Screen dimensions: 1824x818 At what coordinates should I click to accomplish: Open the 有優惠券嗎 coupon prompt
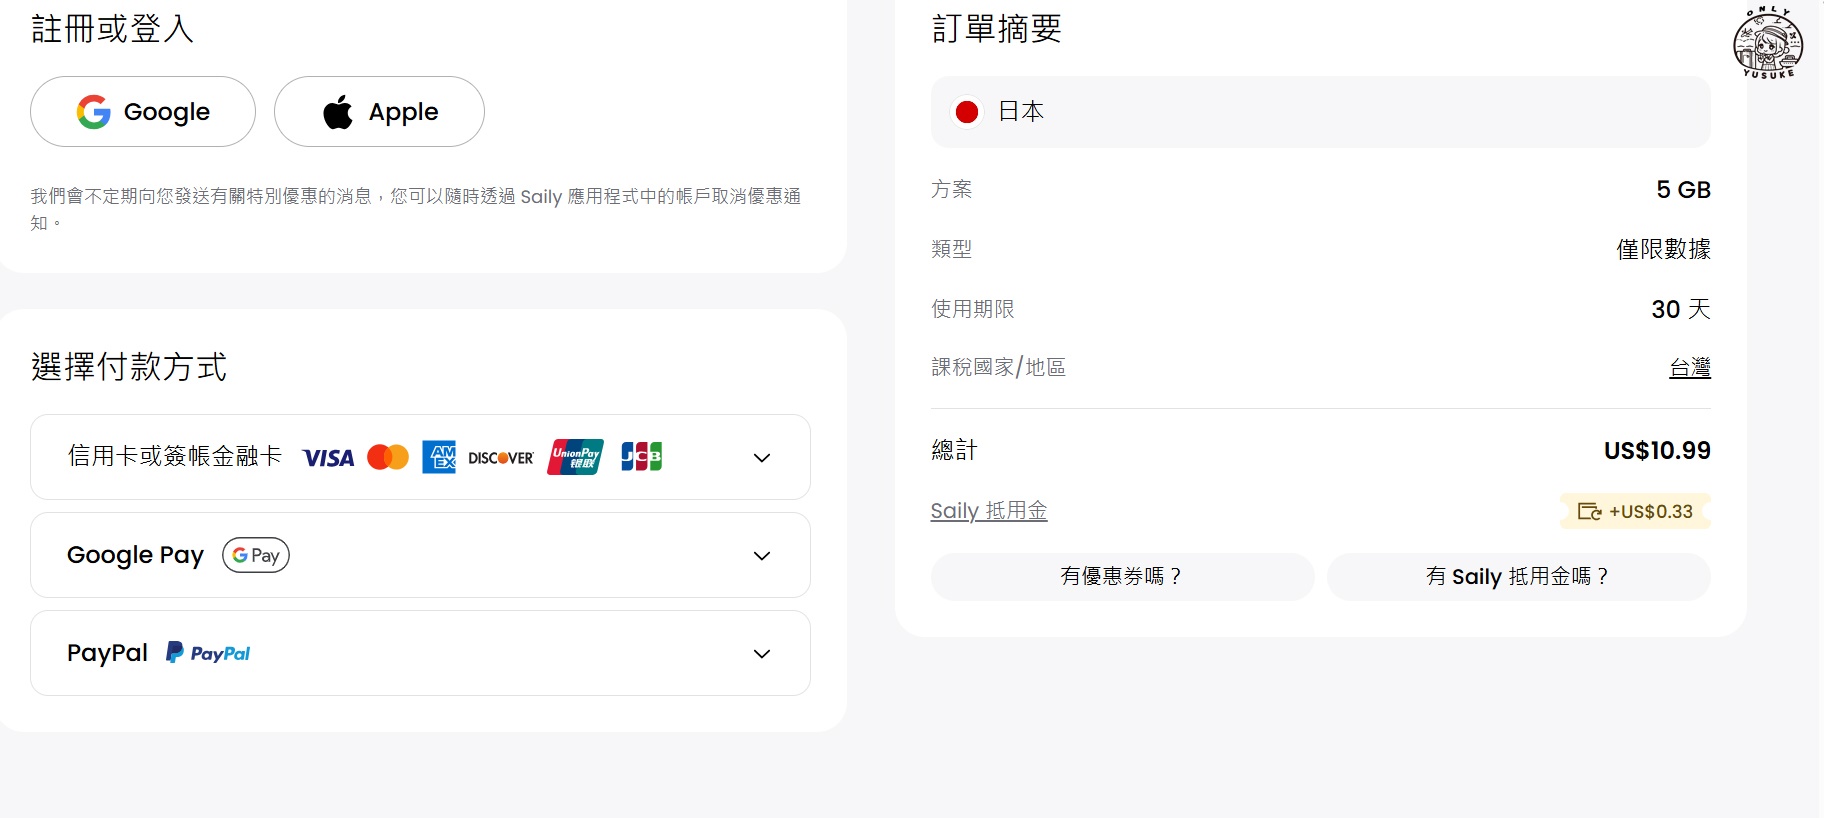click(1122, 576)
